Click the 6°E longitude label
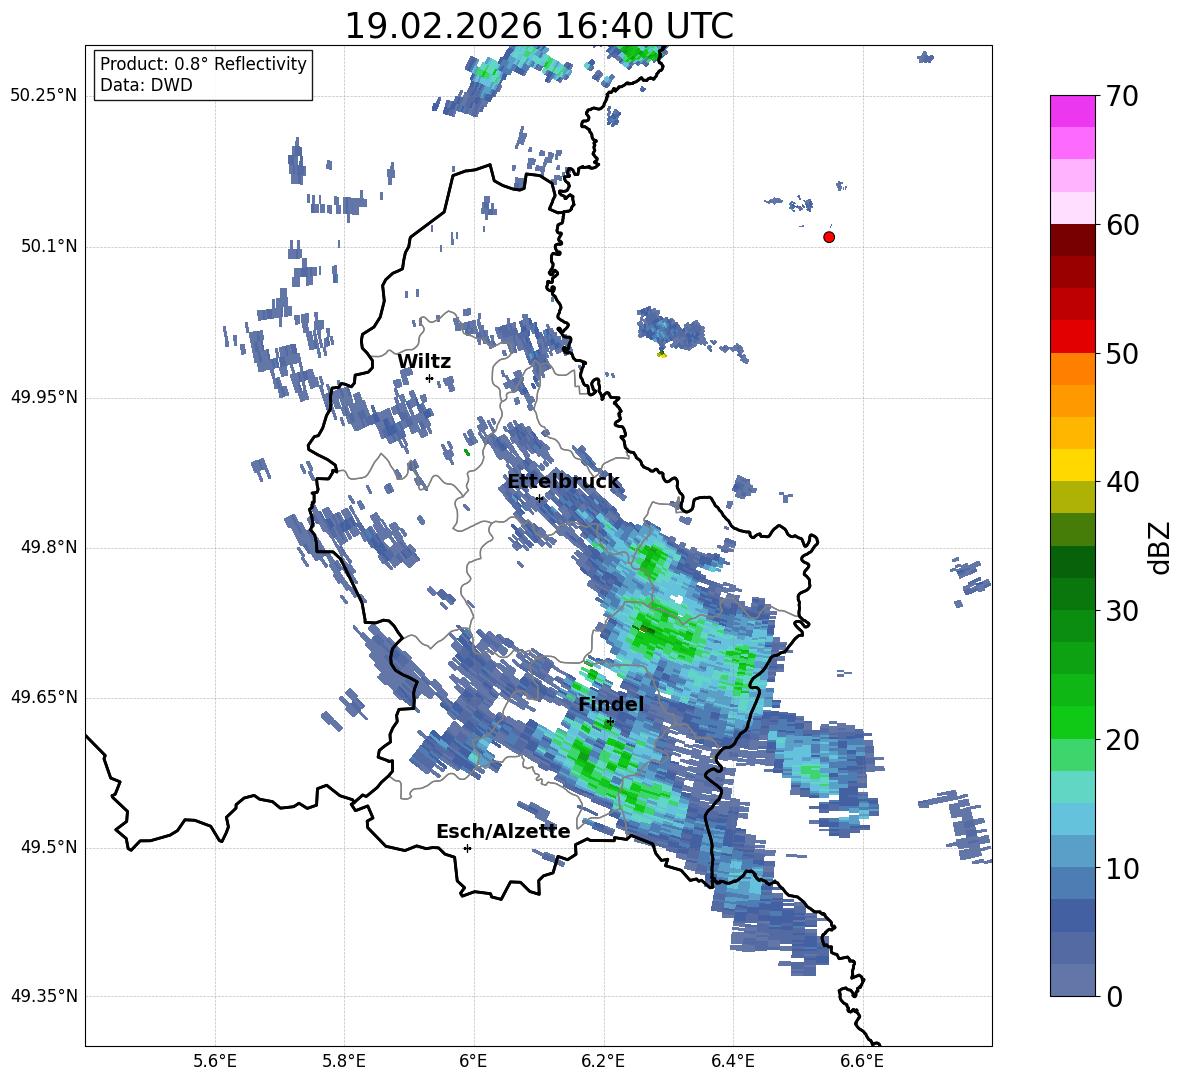The width and height of the screenshot is (1184, 1081). pos(473,1061)
